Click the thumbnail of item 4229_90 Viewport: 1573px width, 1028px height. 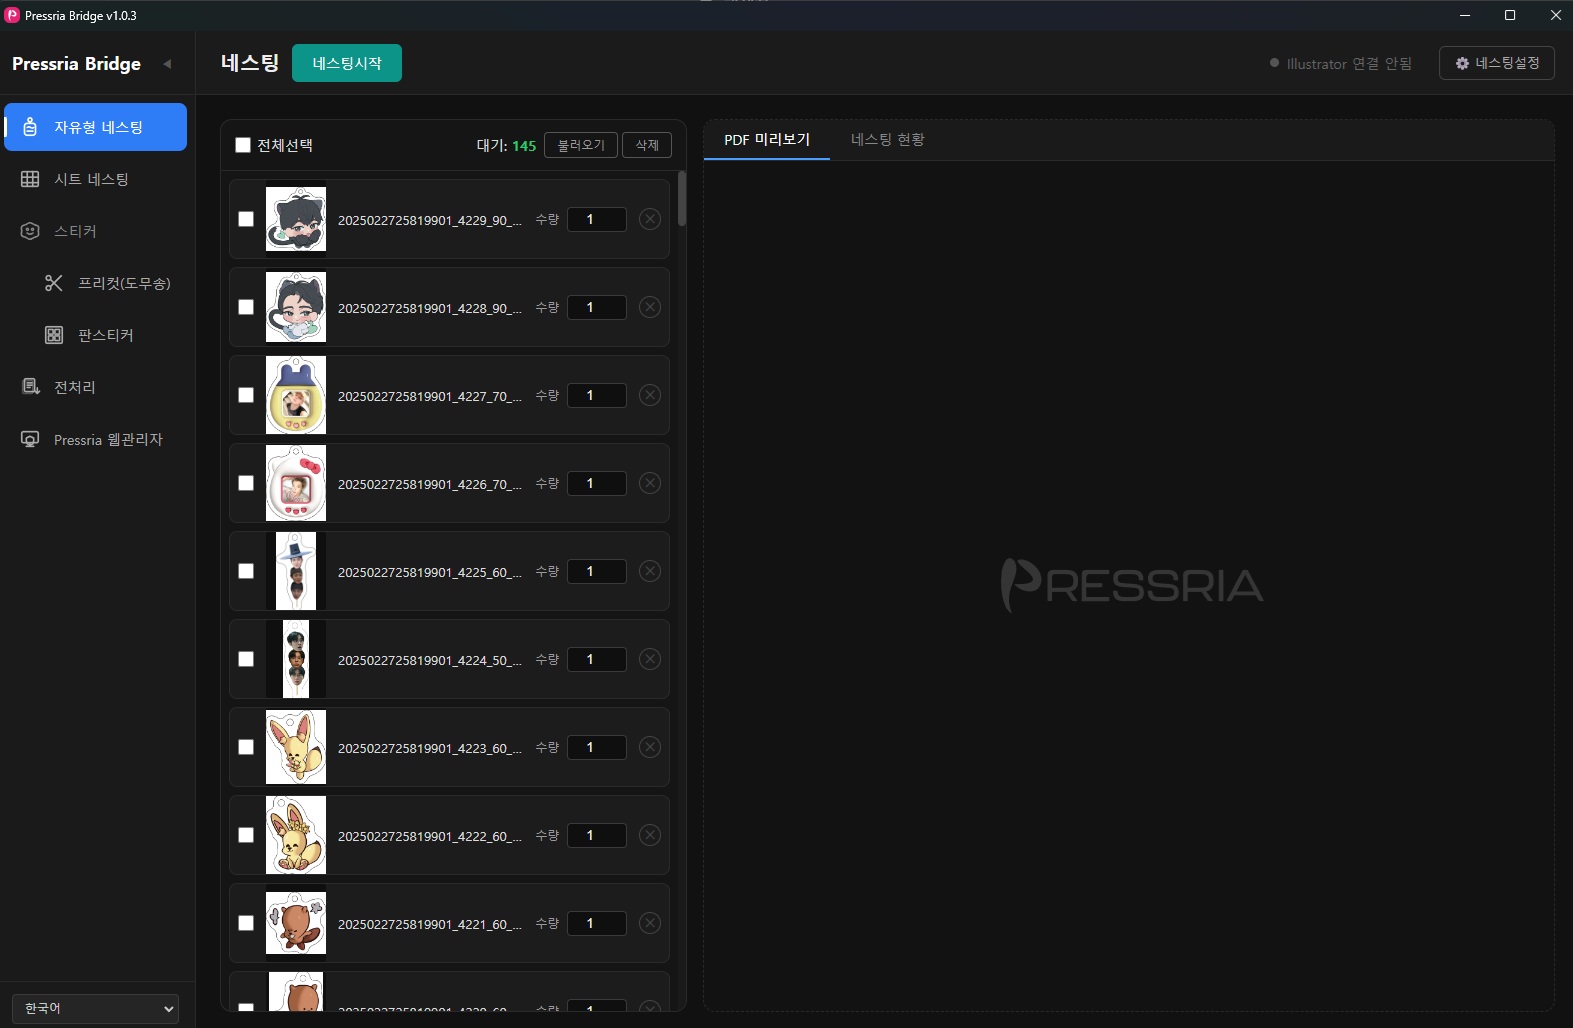tap(296, 219)
